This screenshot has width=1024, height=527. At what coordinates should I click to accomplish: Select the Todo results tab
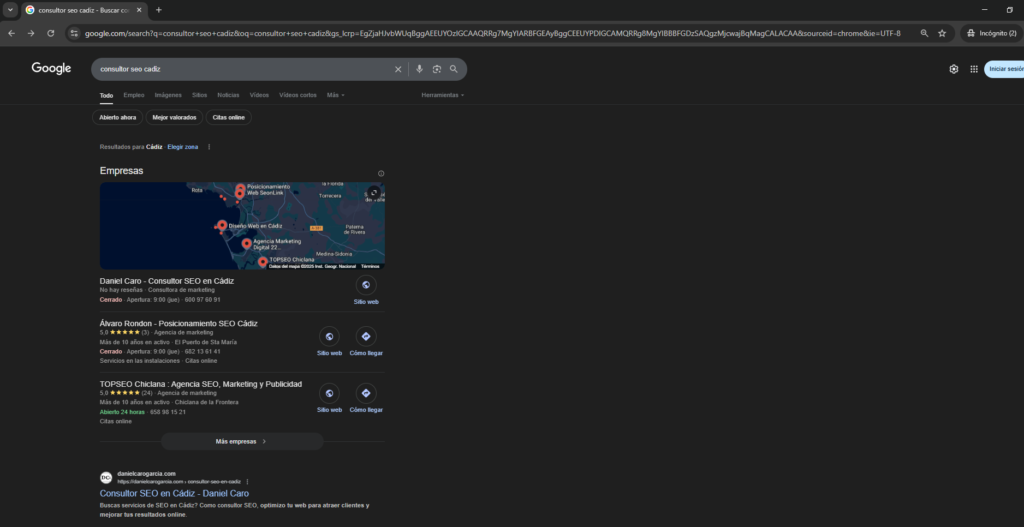coord(106,95)
